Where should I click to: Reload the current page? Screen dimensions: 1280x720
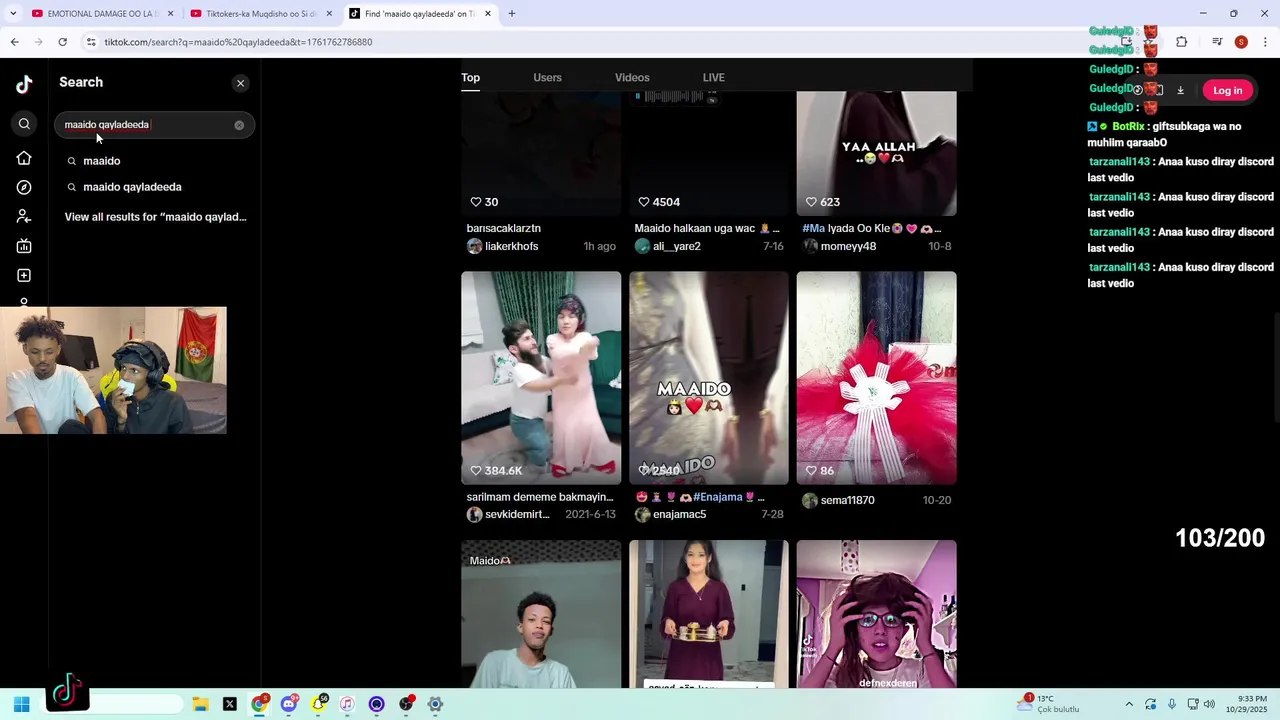click(62, 42)
